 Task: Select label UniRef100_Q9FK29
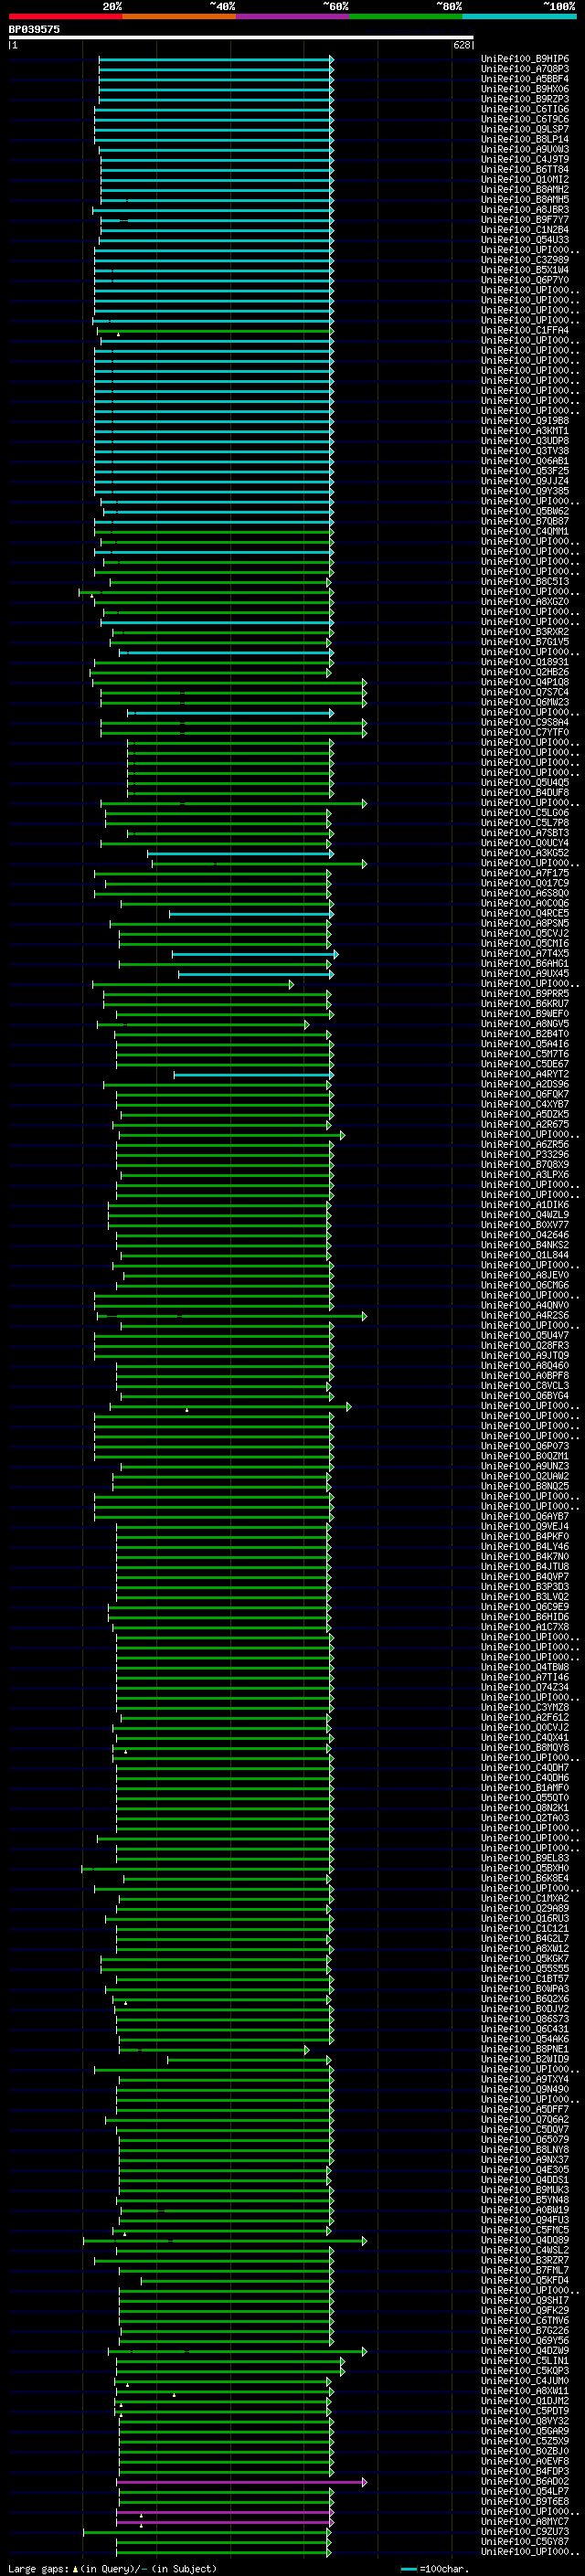pyautogui.click(x=525, y=2310)
